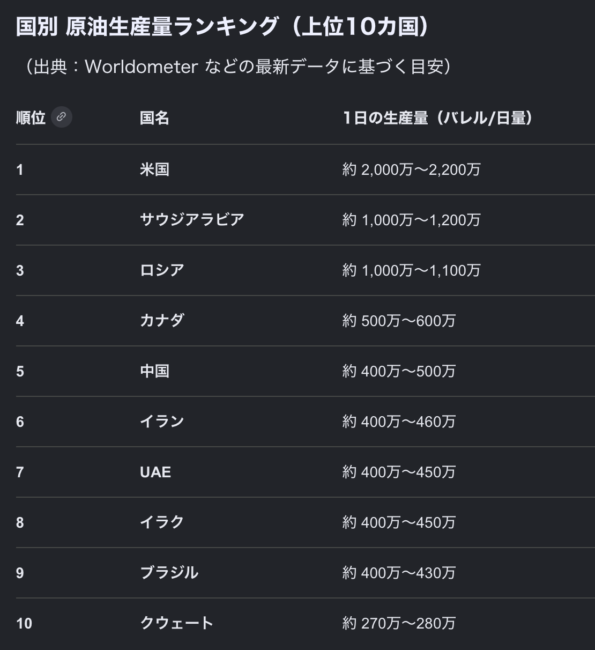Screen dimensions: 595x650
Task: Select the カナダ country cell
Action: click(162, 320)
